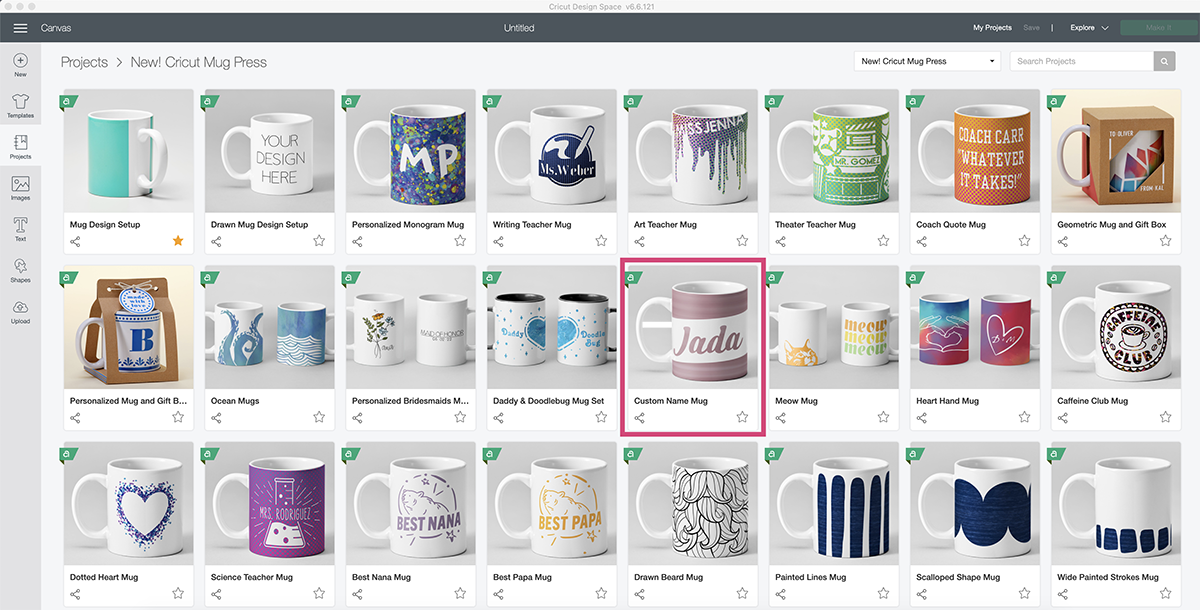
Task: Share the Best Nana Mug project
Action: click(x=357, y=593)
